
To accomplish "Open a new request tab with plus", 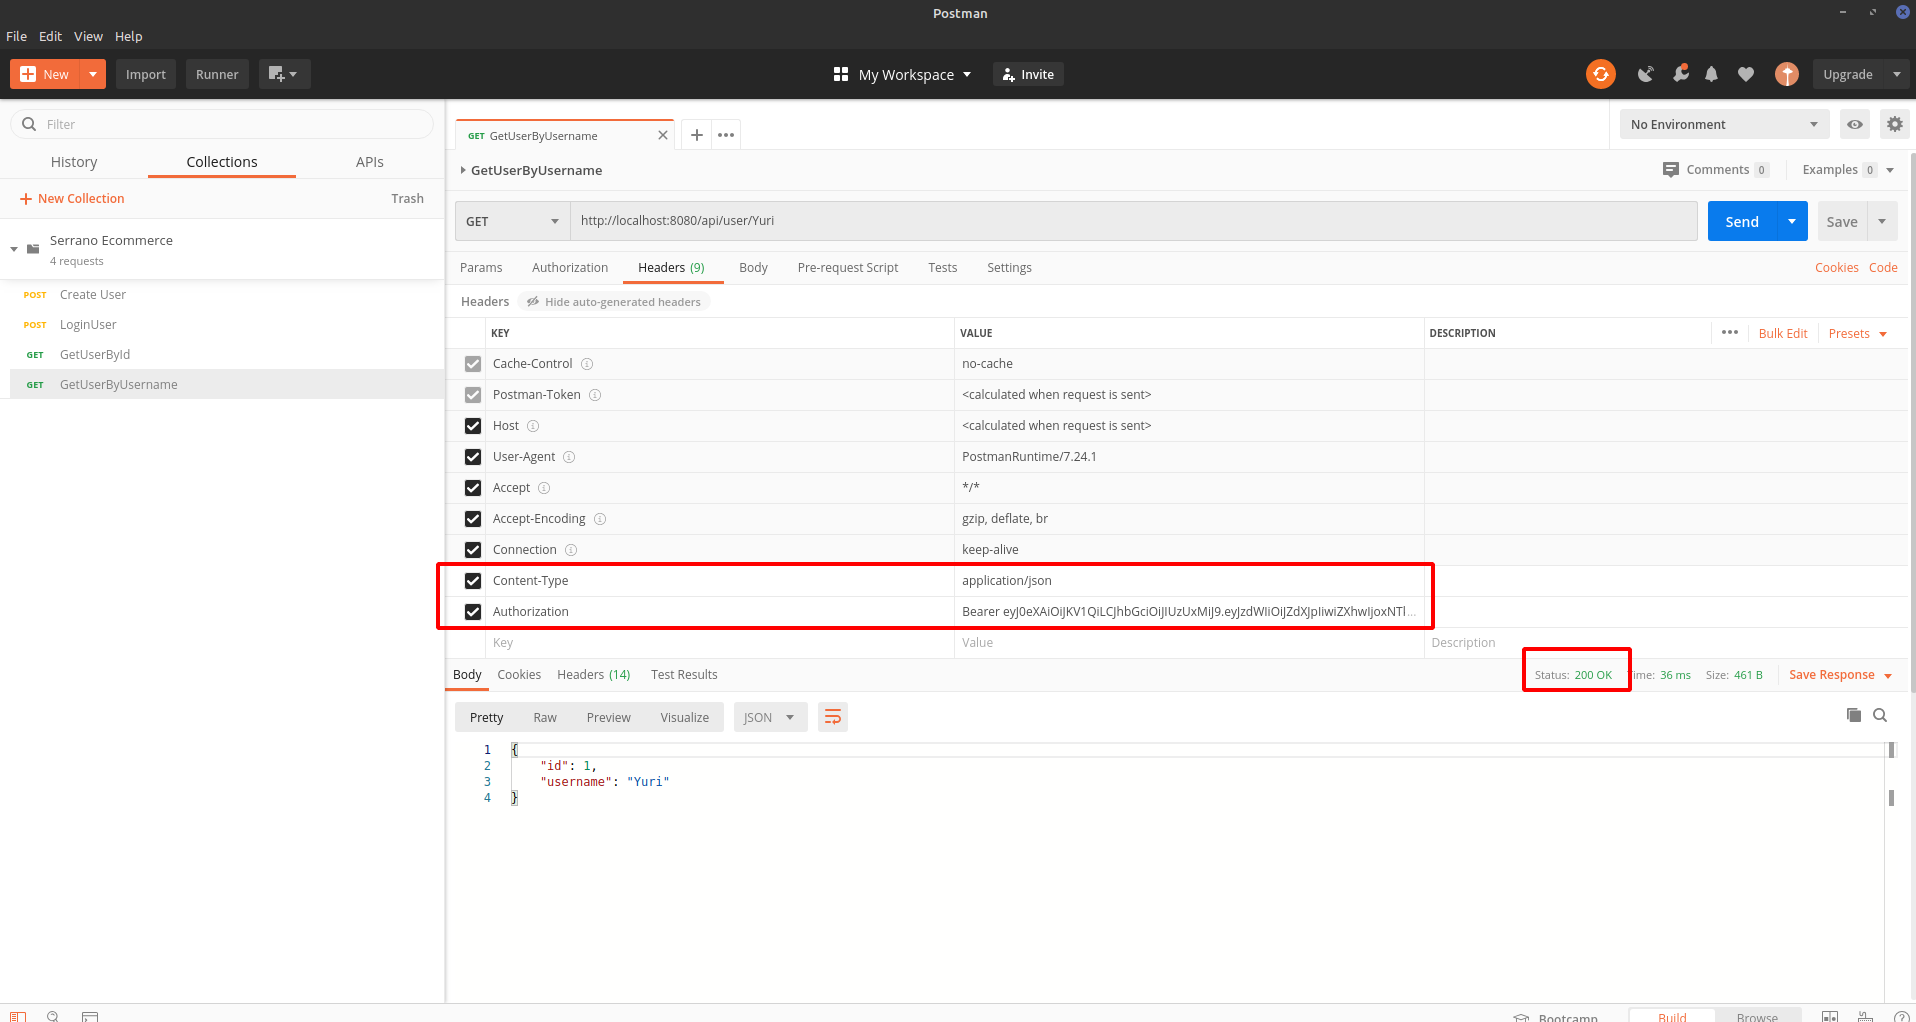I will (x=697, y=135).
